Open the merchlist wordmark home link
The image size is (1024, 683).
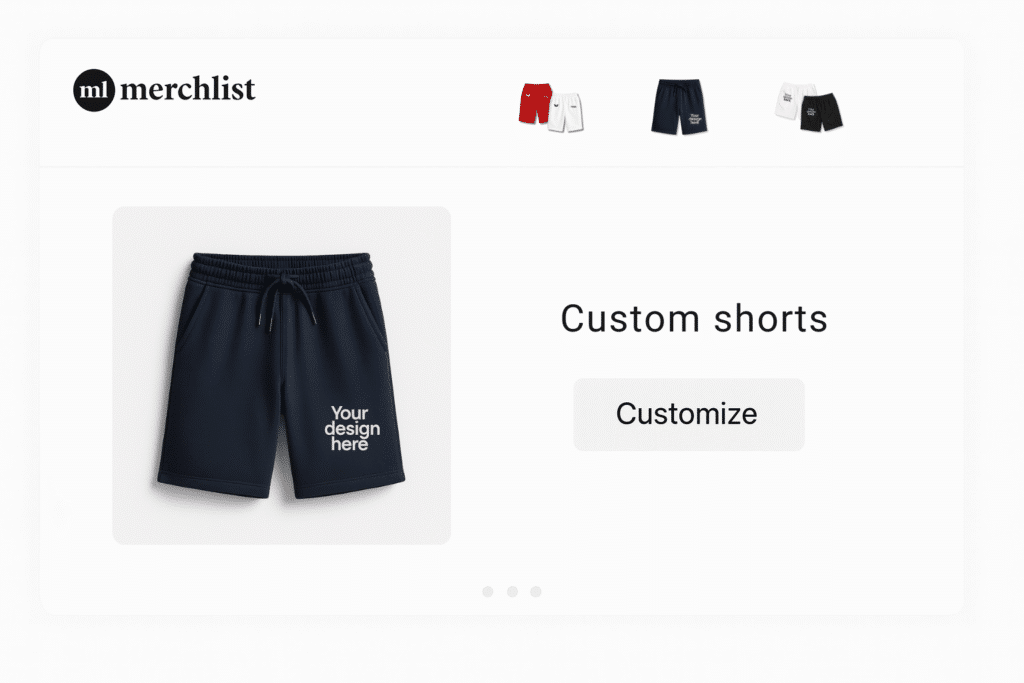(x=187, y=89)
